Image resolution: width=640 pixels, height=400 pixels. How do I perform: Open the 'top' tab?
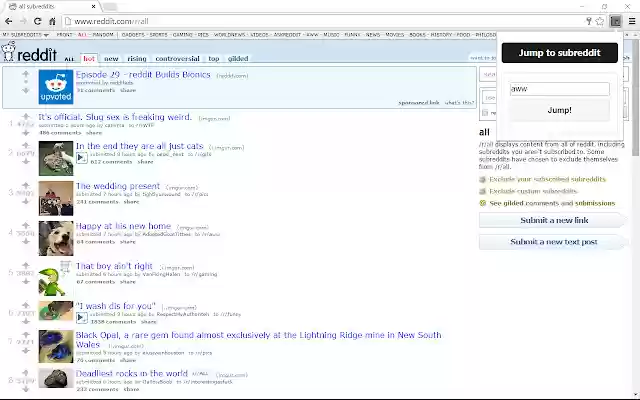213,59
